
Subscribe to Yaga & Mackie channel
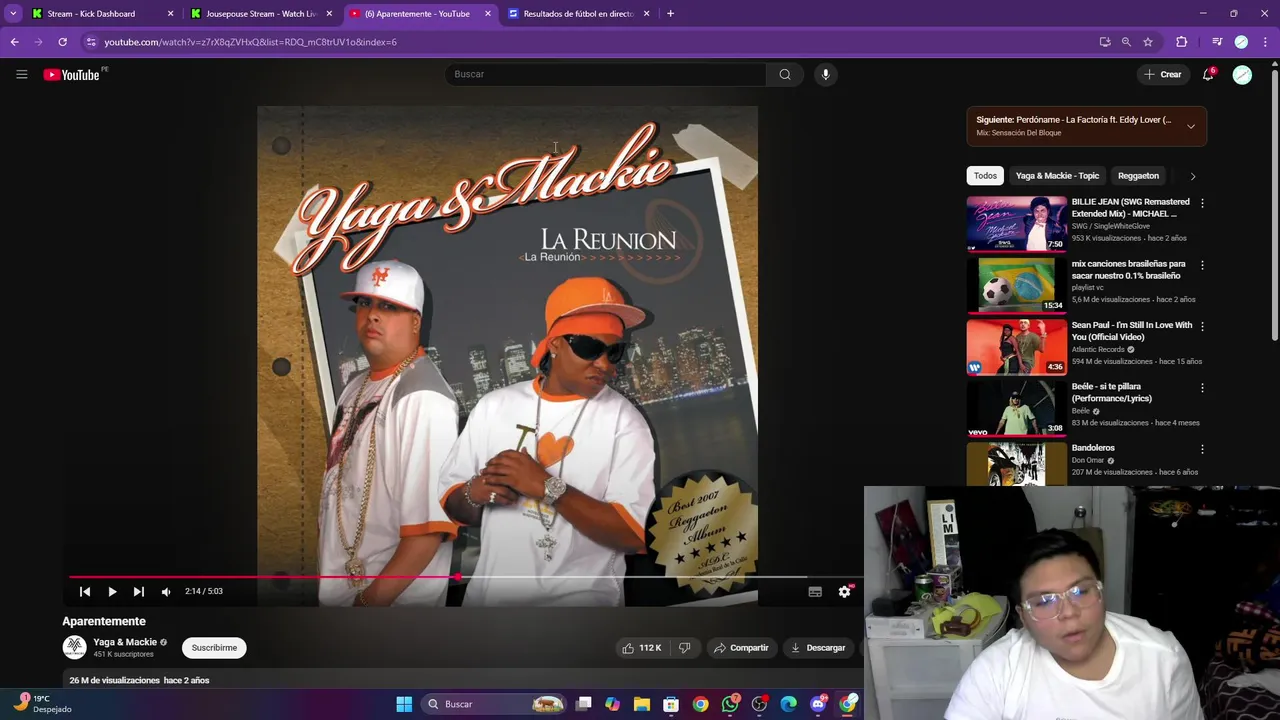214,648
